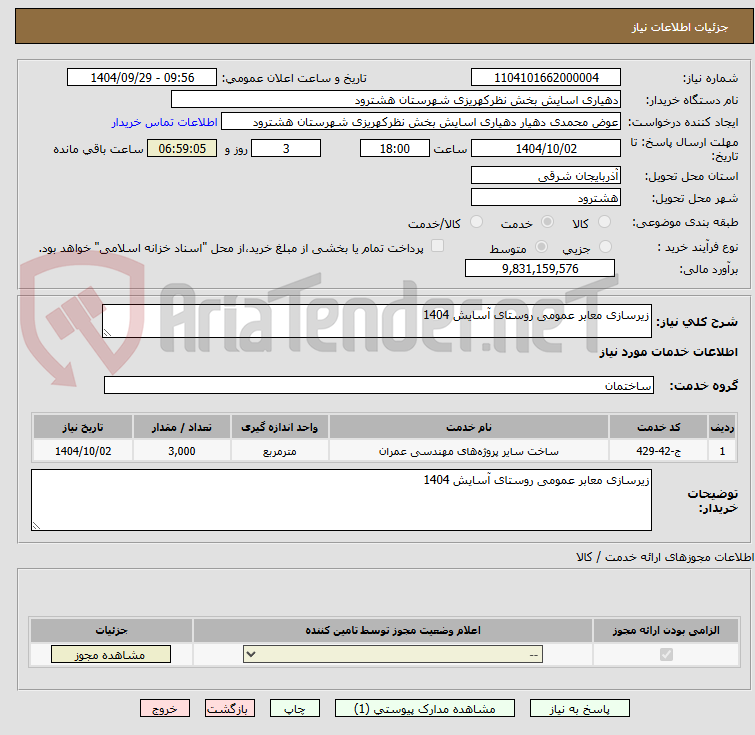Click the ردیف column header
Viewport: 755px width, 735px height.
point(722,427)
